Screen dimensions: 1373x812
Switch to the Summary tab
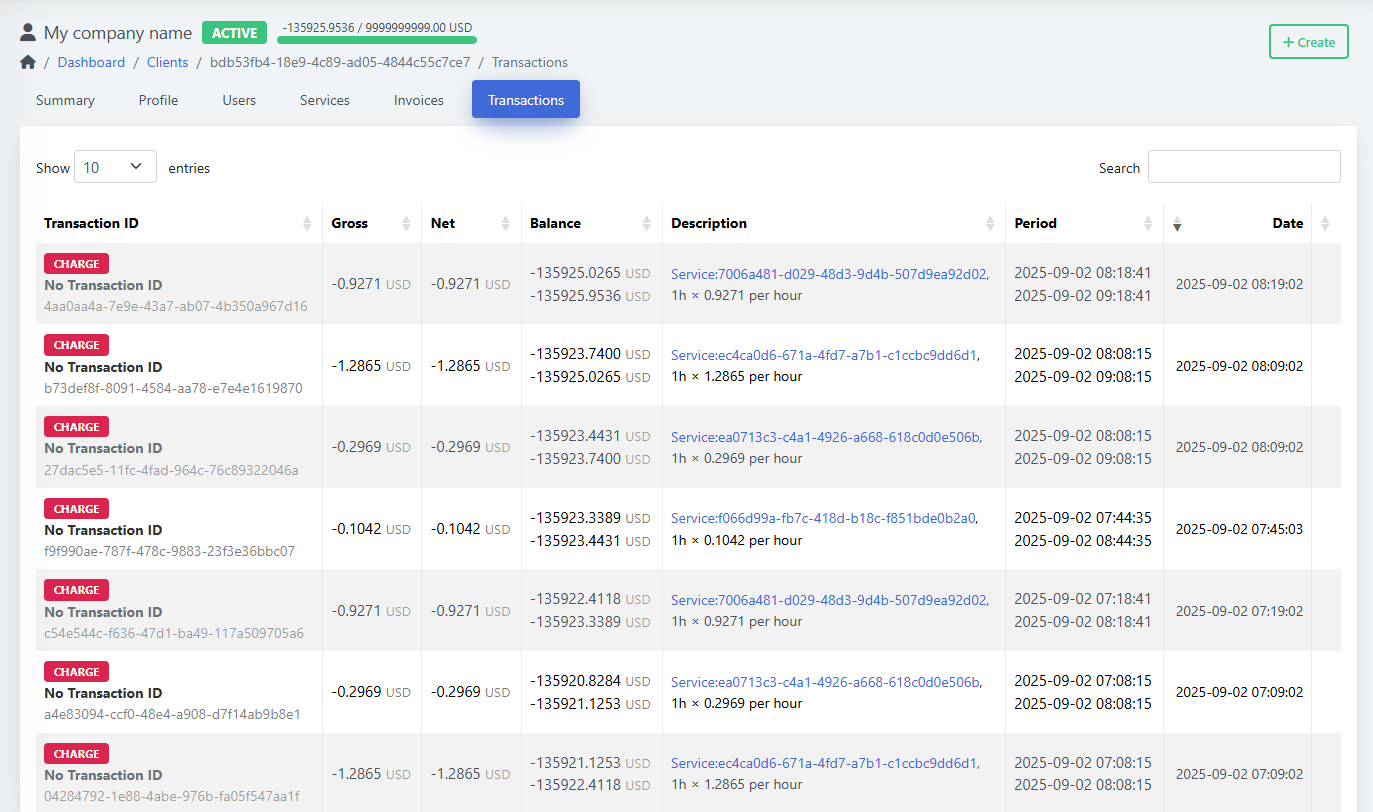[65, 100]
